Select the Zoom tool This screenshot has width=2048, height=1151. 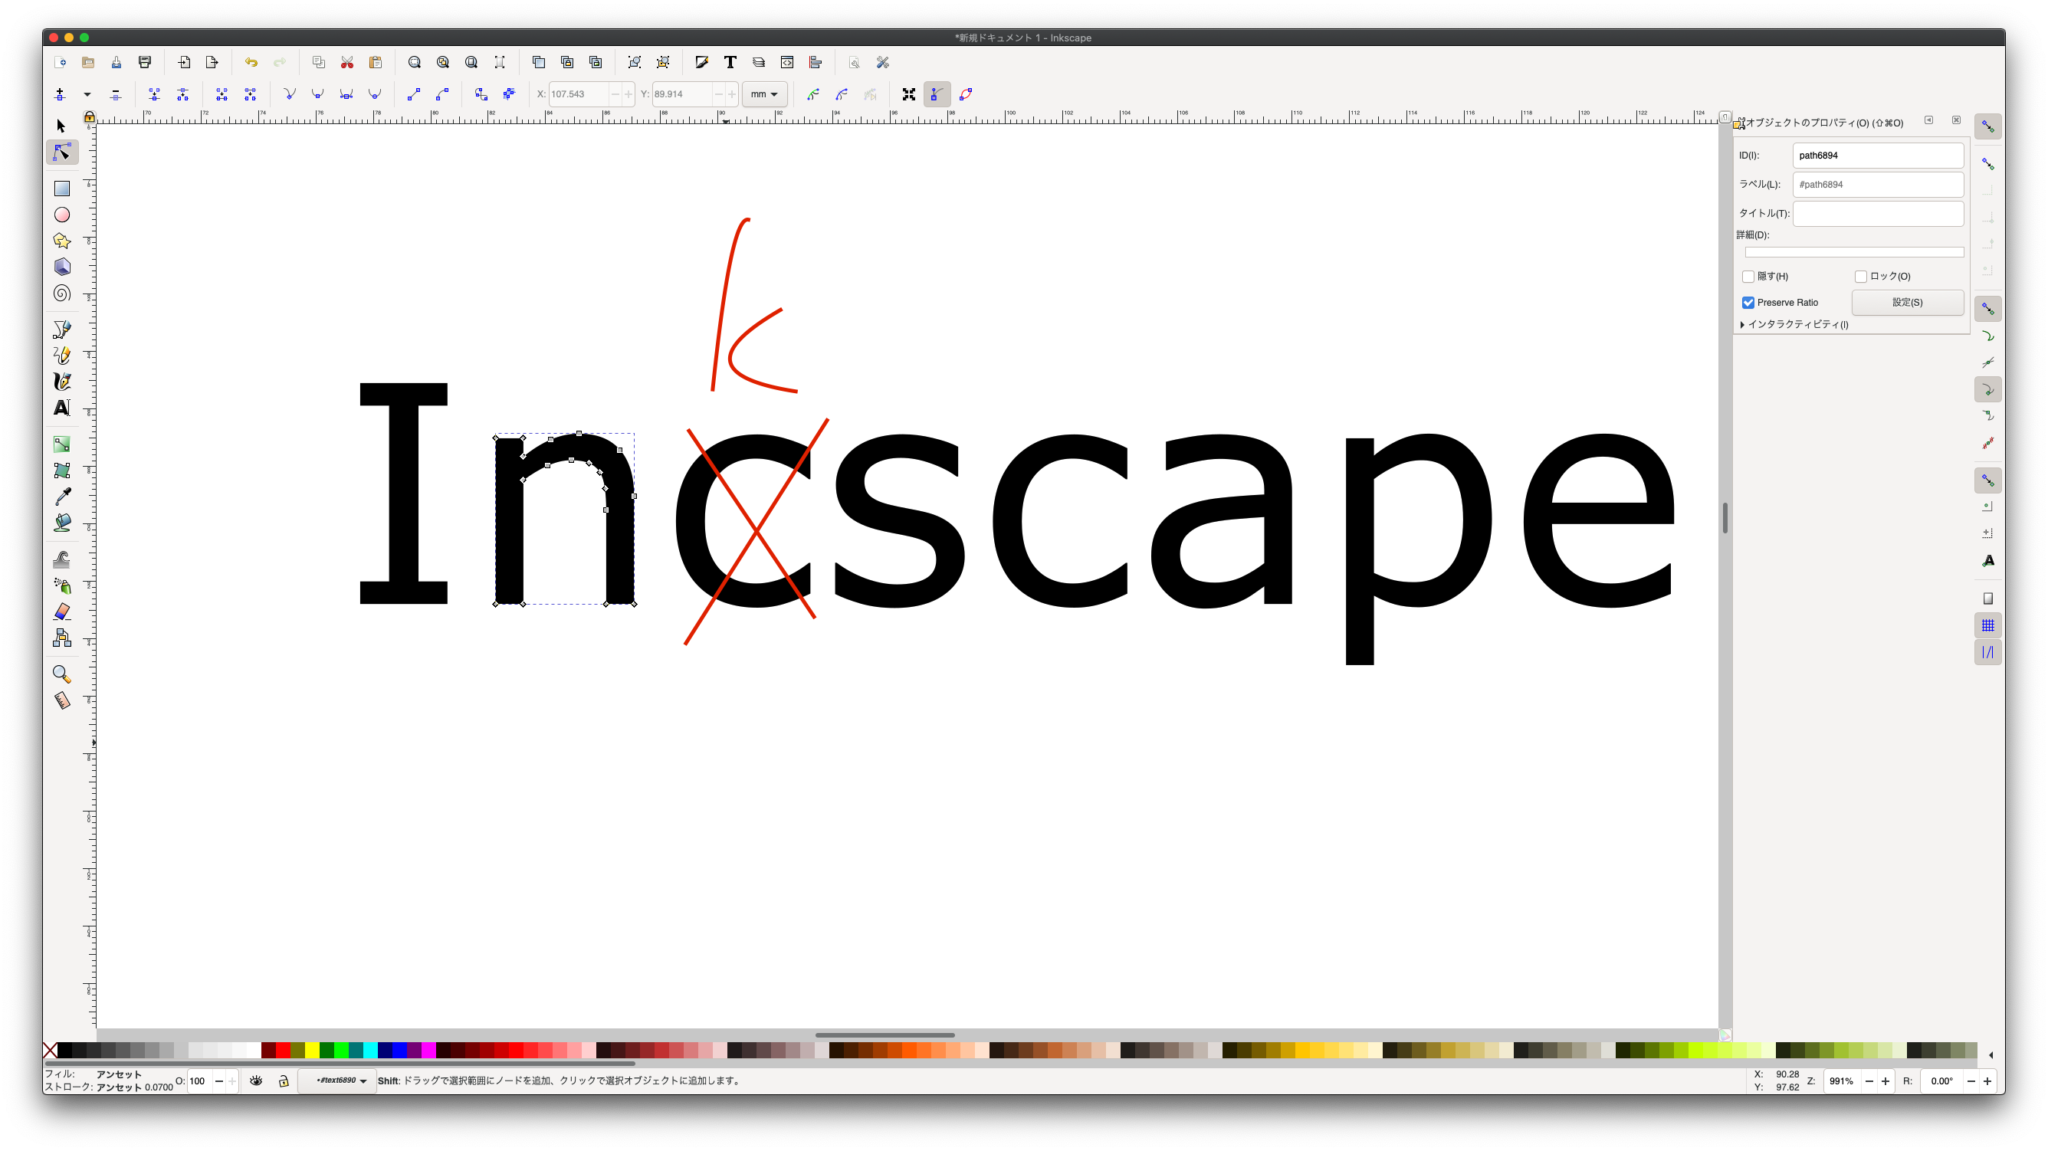pos(61,674)
